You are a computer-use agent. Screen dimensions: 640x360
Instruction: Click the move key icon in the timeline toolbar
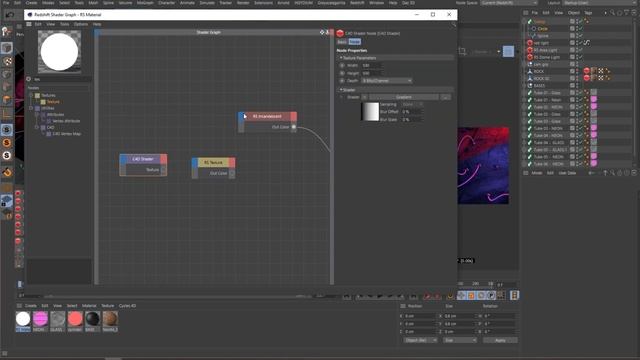point(462,296)
